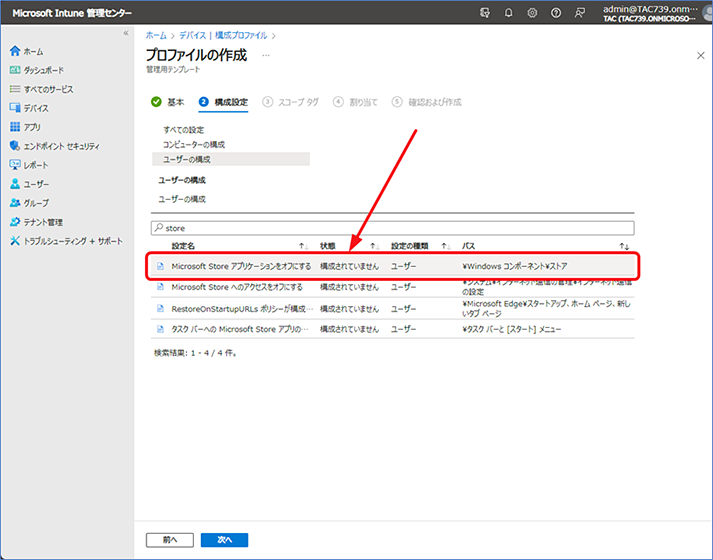Close the プロファイルの作成 pane with X
713x560 pixels.
pyautogui.click(x=700, y=55)
